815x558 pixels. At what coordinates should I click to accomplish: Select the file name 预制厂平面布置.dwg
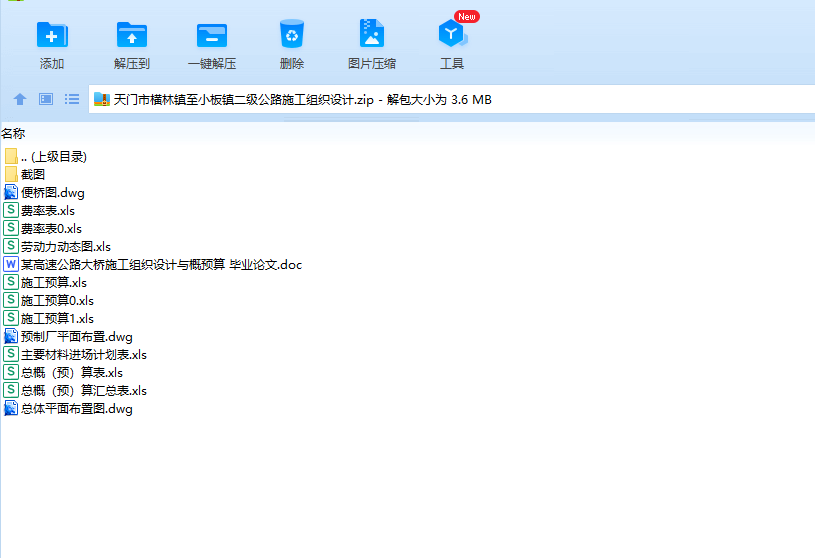click(77, 337)
